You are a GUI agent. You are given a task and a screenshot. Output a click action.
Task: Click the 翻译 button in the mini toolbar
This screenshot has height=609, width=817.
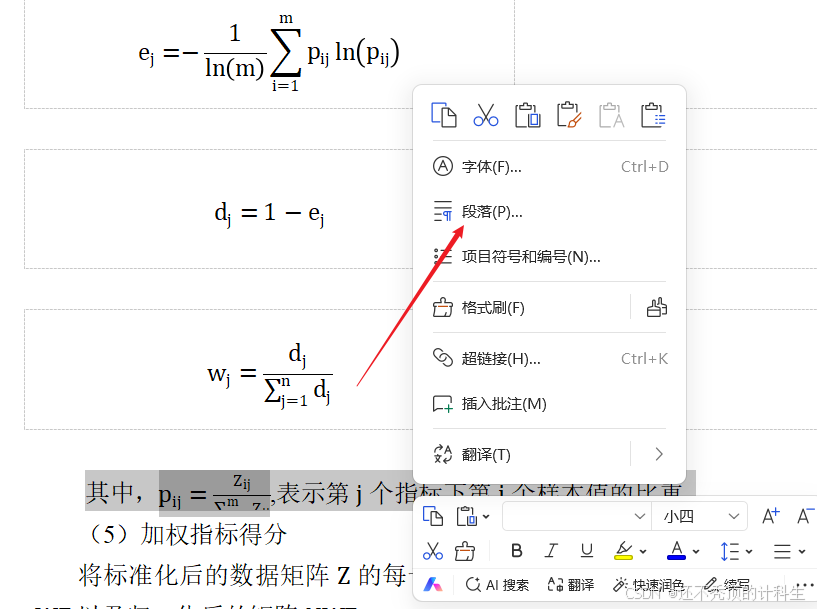pyautogui.click(x=571, y=585)
